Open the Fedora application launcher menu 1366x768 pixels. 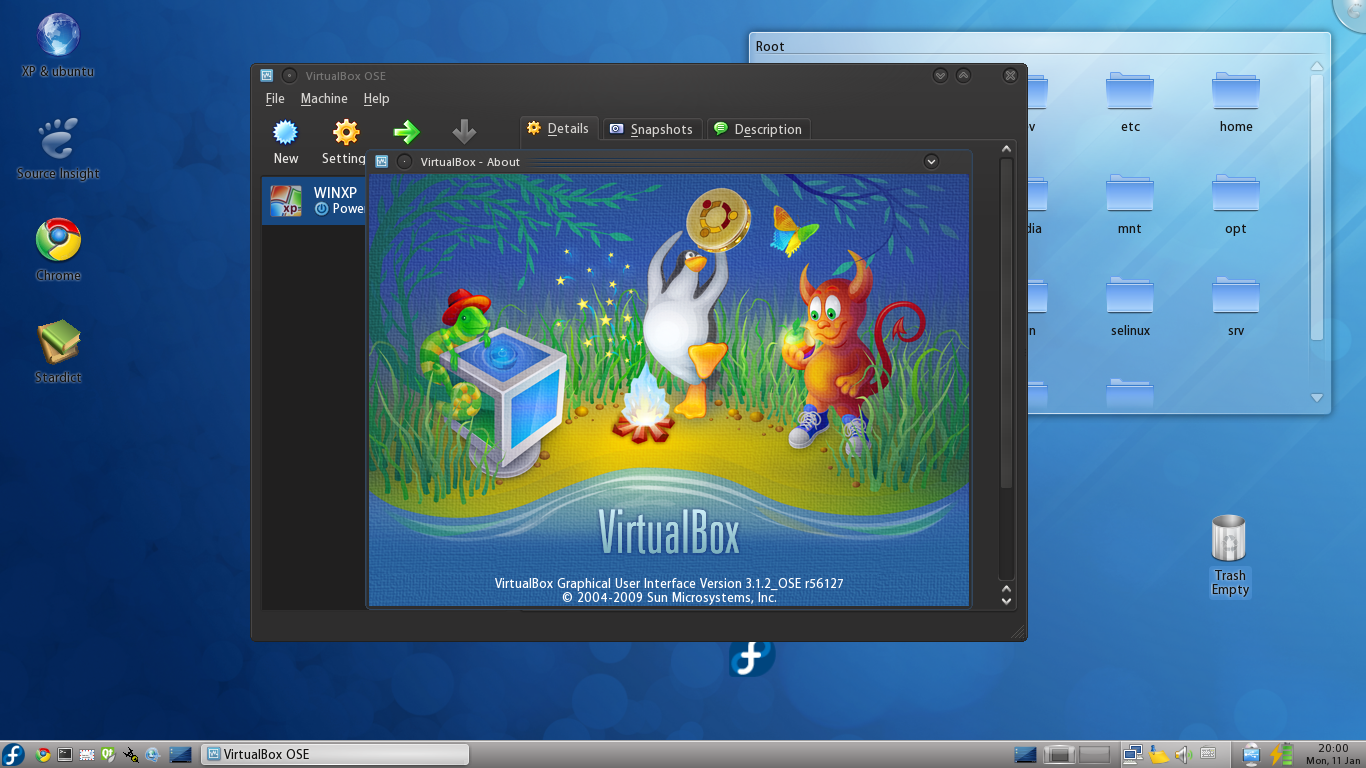click(13, 755)
